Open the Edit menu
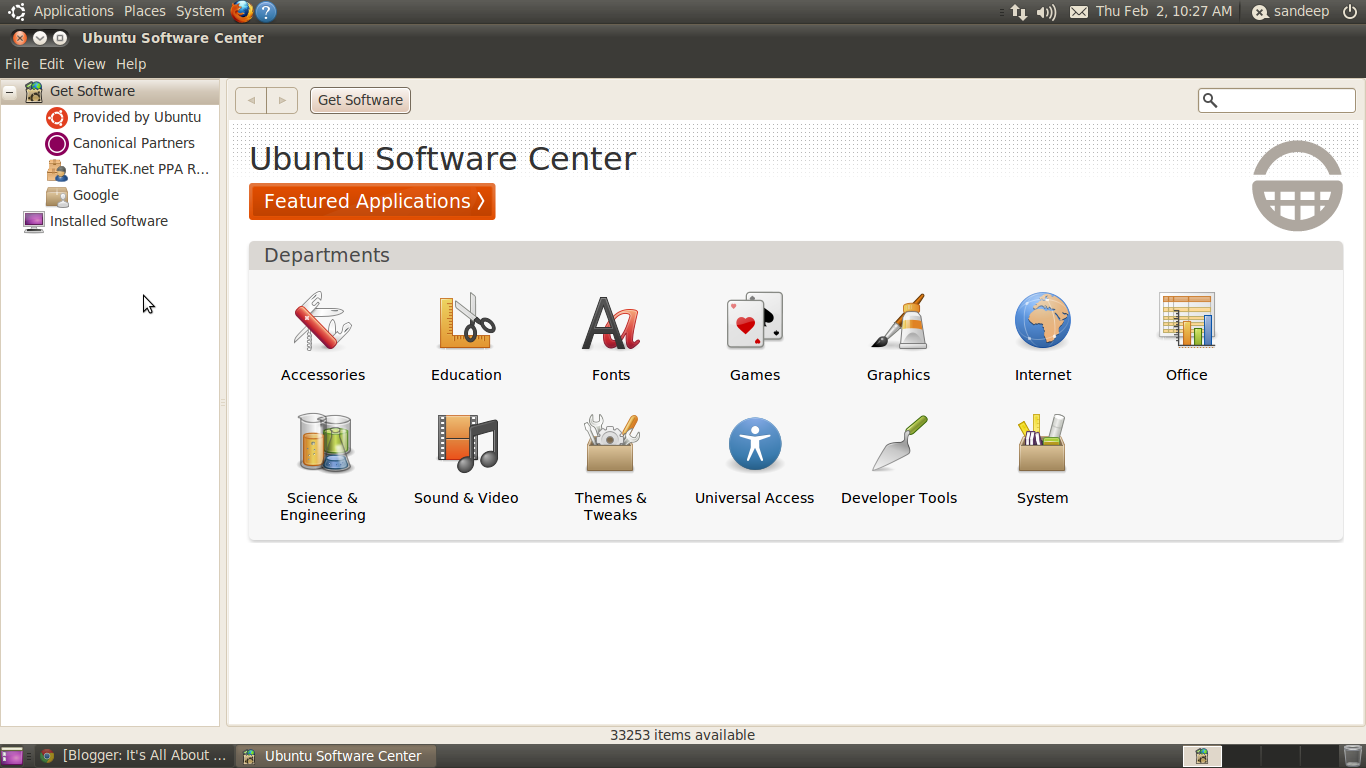 [50, 63]
